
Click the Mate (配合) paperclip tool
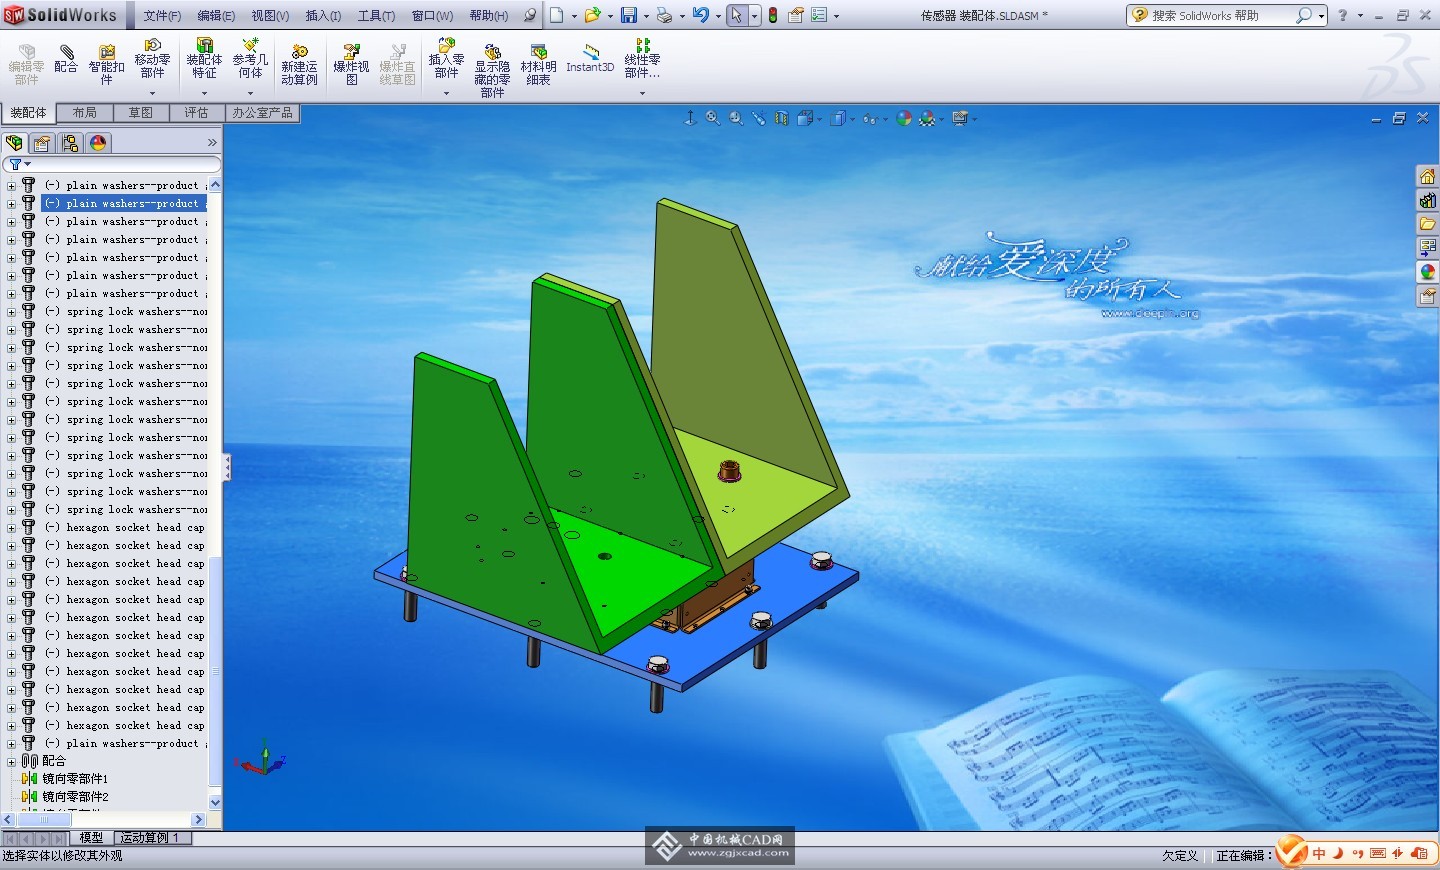[66, 58]
